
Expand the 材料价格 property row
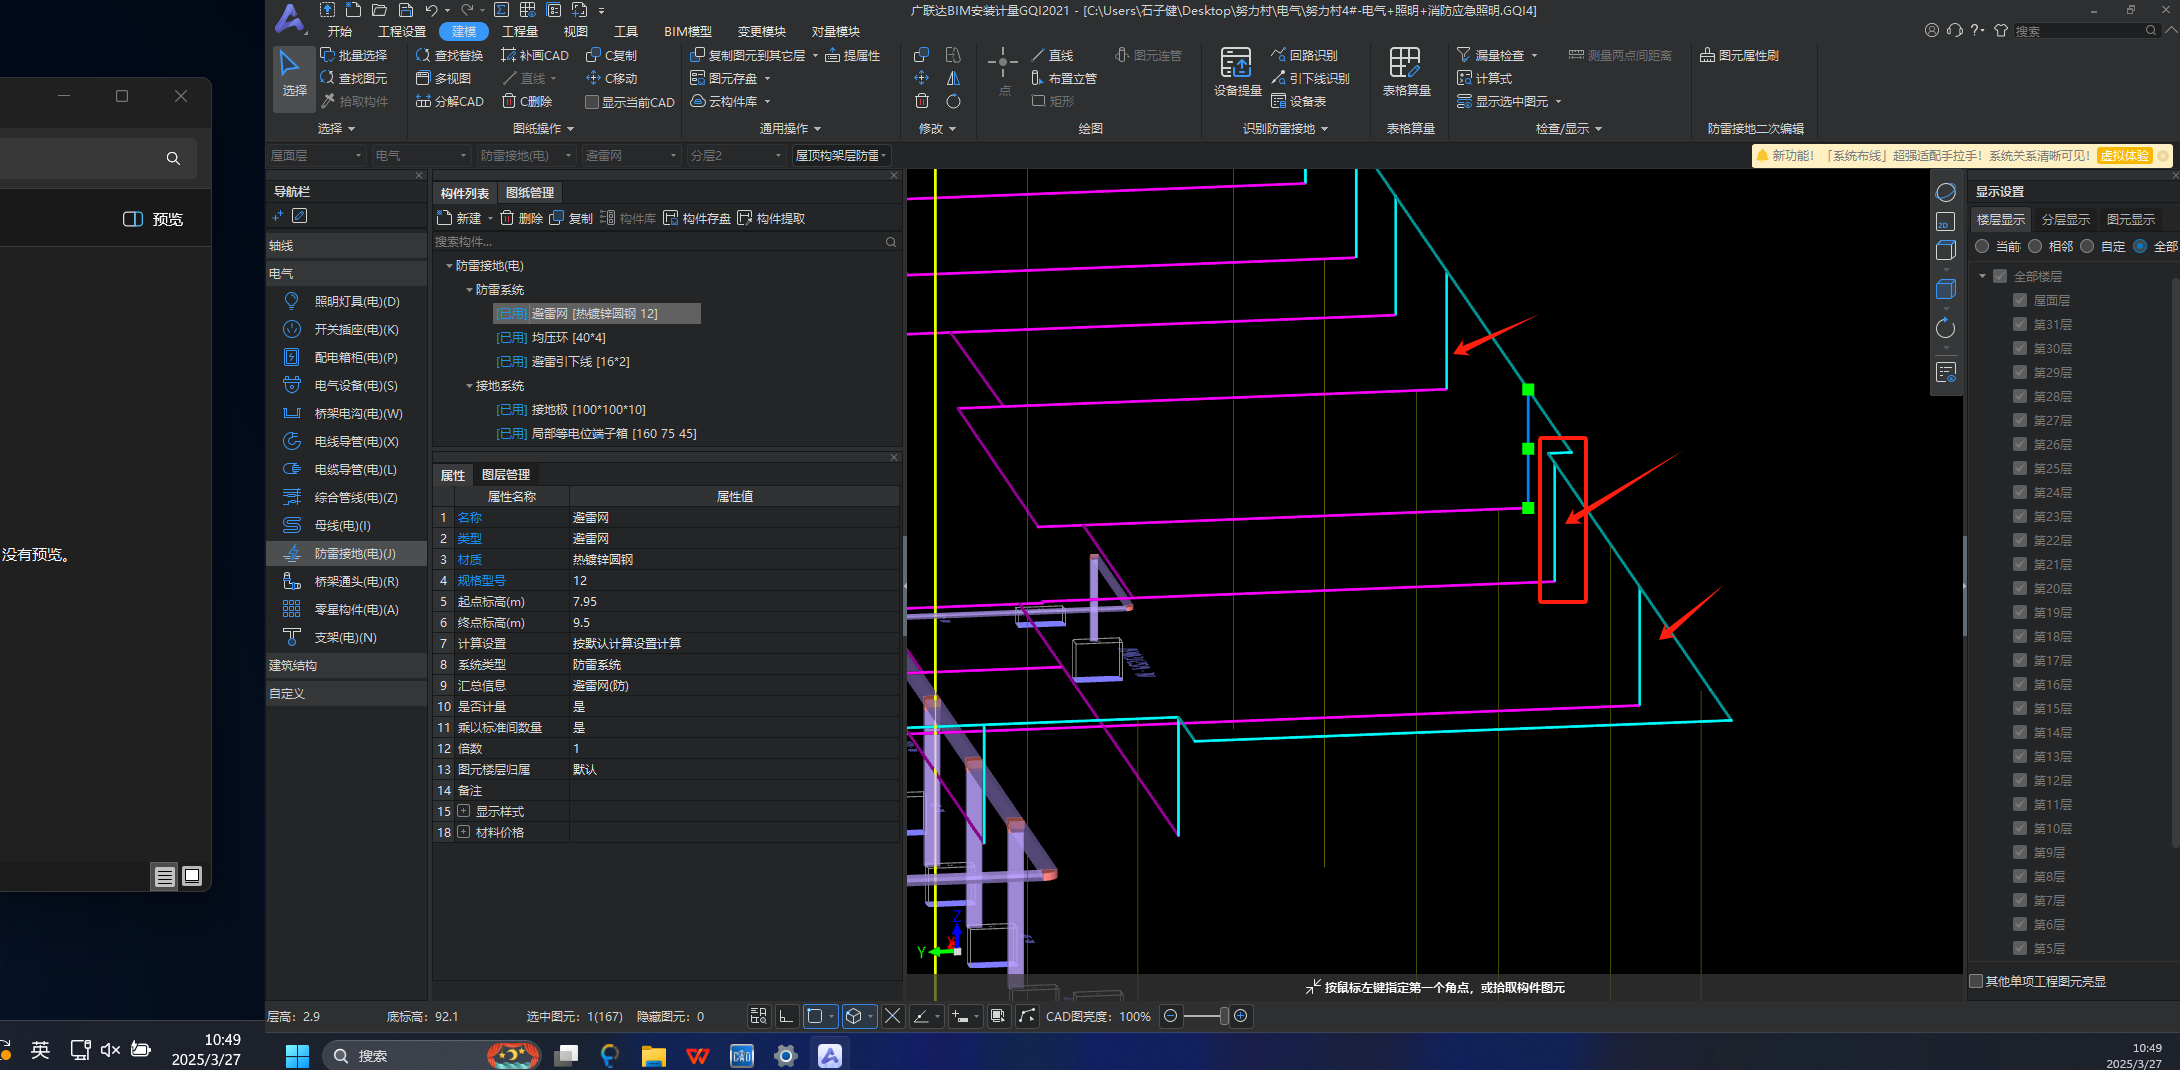click(463, 832)
